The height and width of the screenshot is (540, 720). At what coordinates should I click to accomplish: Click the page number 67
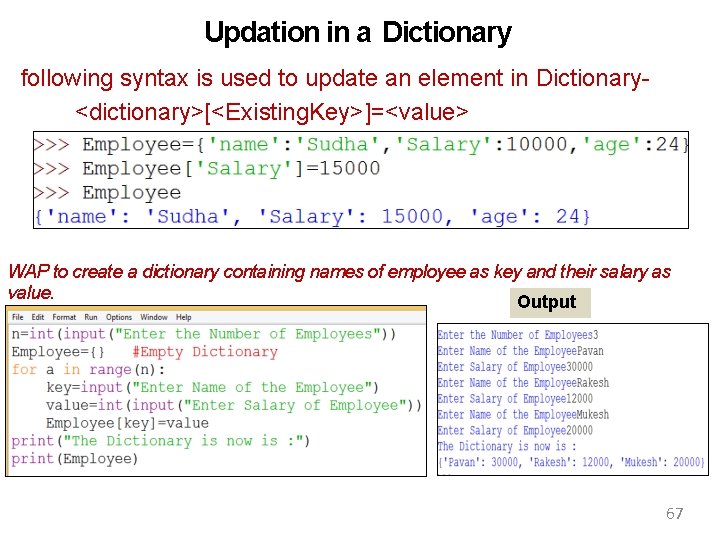pos(675,513)
